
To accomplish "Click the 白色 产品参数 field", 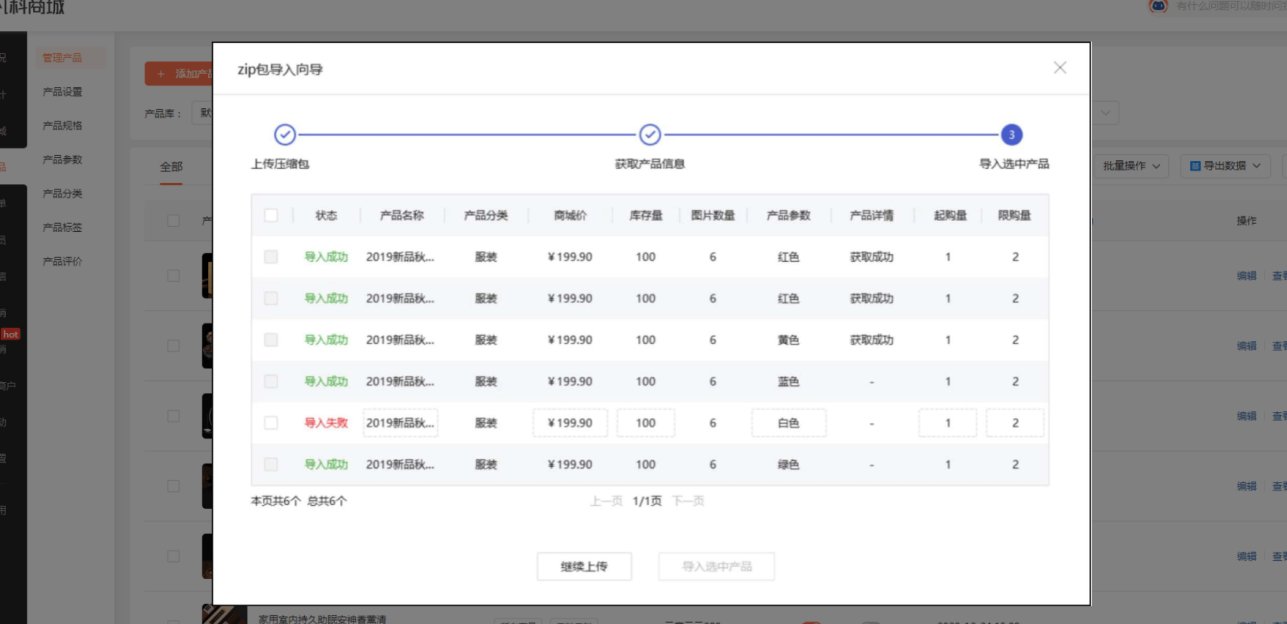I will click(x=789, y=423).
